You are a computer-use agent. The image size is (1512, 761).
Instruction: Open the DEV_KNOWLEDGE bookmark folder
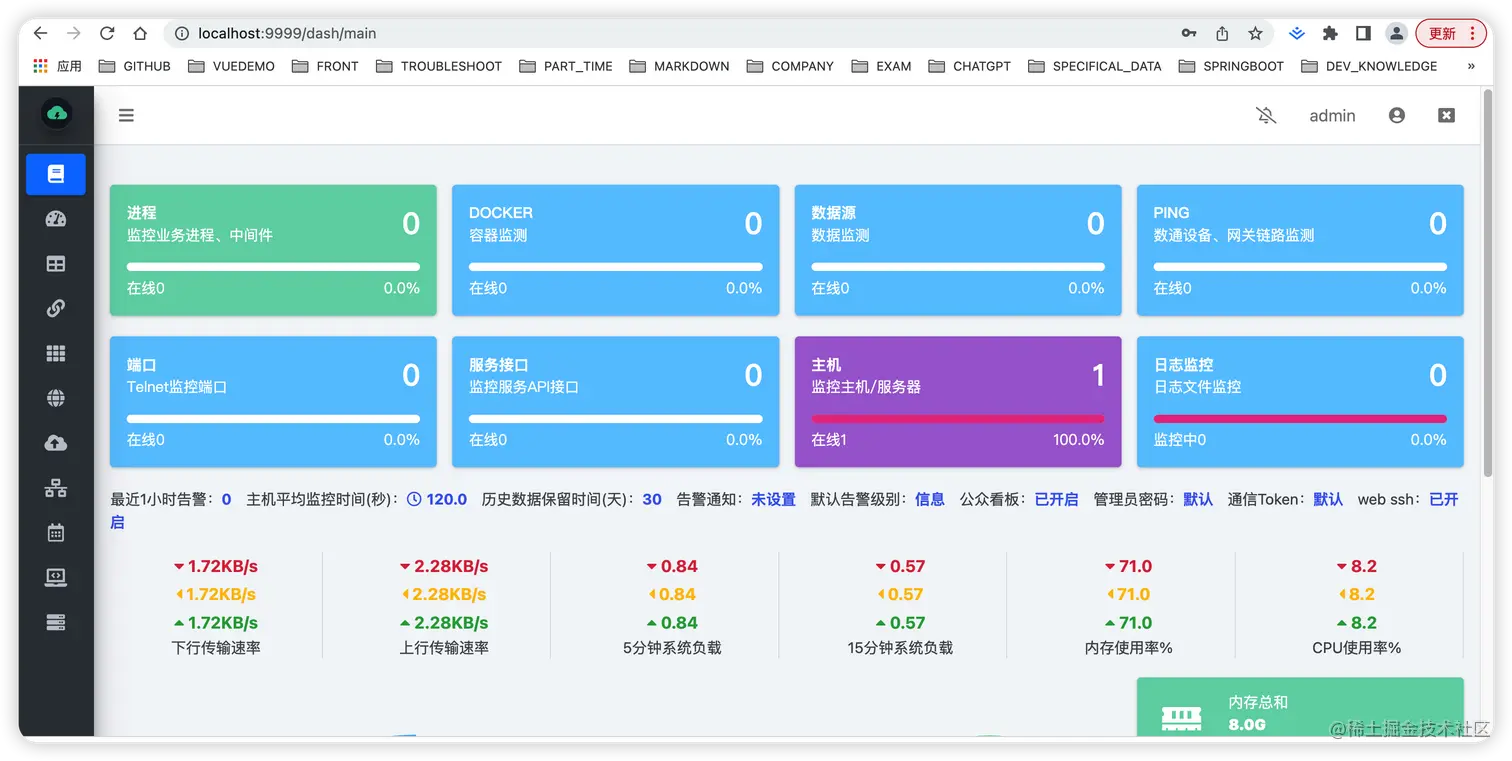click(x=1370, y=66)
